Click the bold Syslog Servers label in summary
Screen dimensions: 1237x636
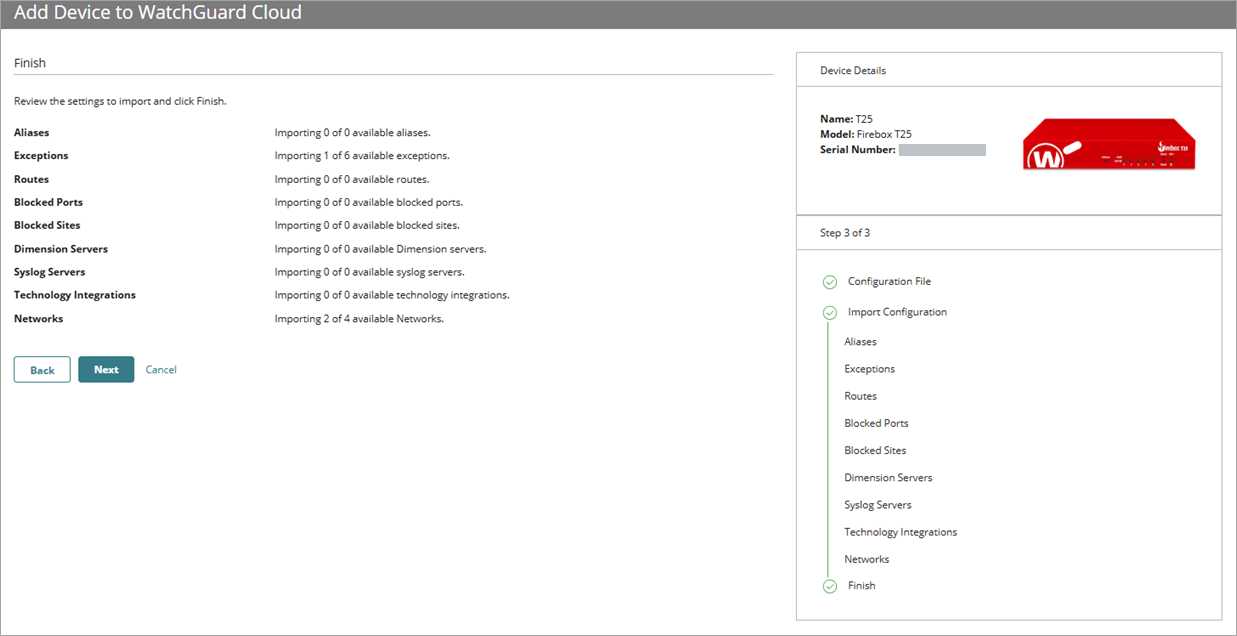50,272
